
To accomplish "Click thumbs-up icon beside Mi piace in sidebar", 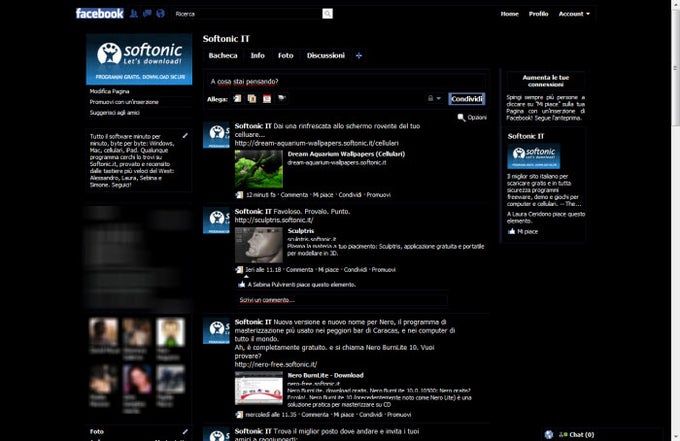I will coord(512,231).
